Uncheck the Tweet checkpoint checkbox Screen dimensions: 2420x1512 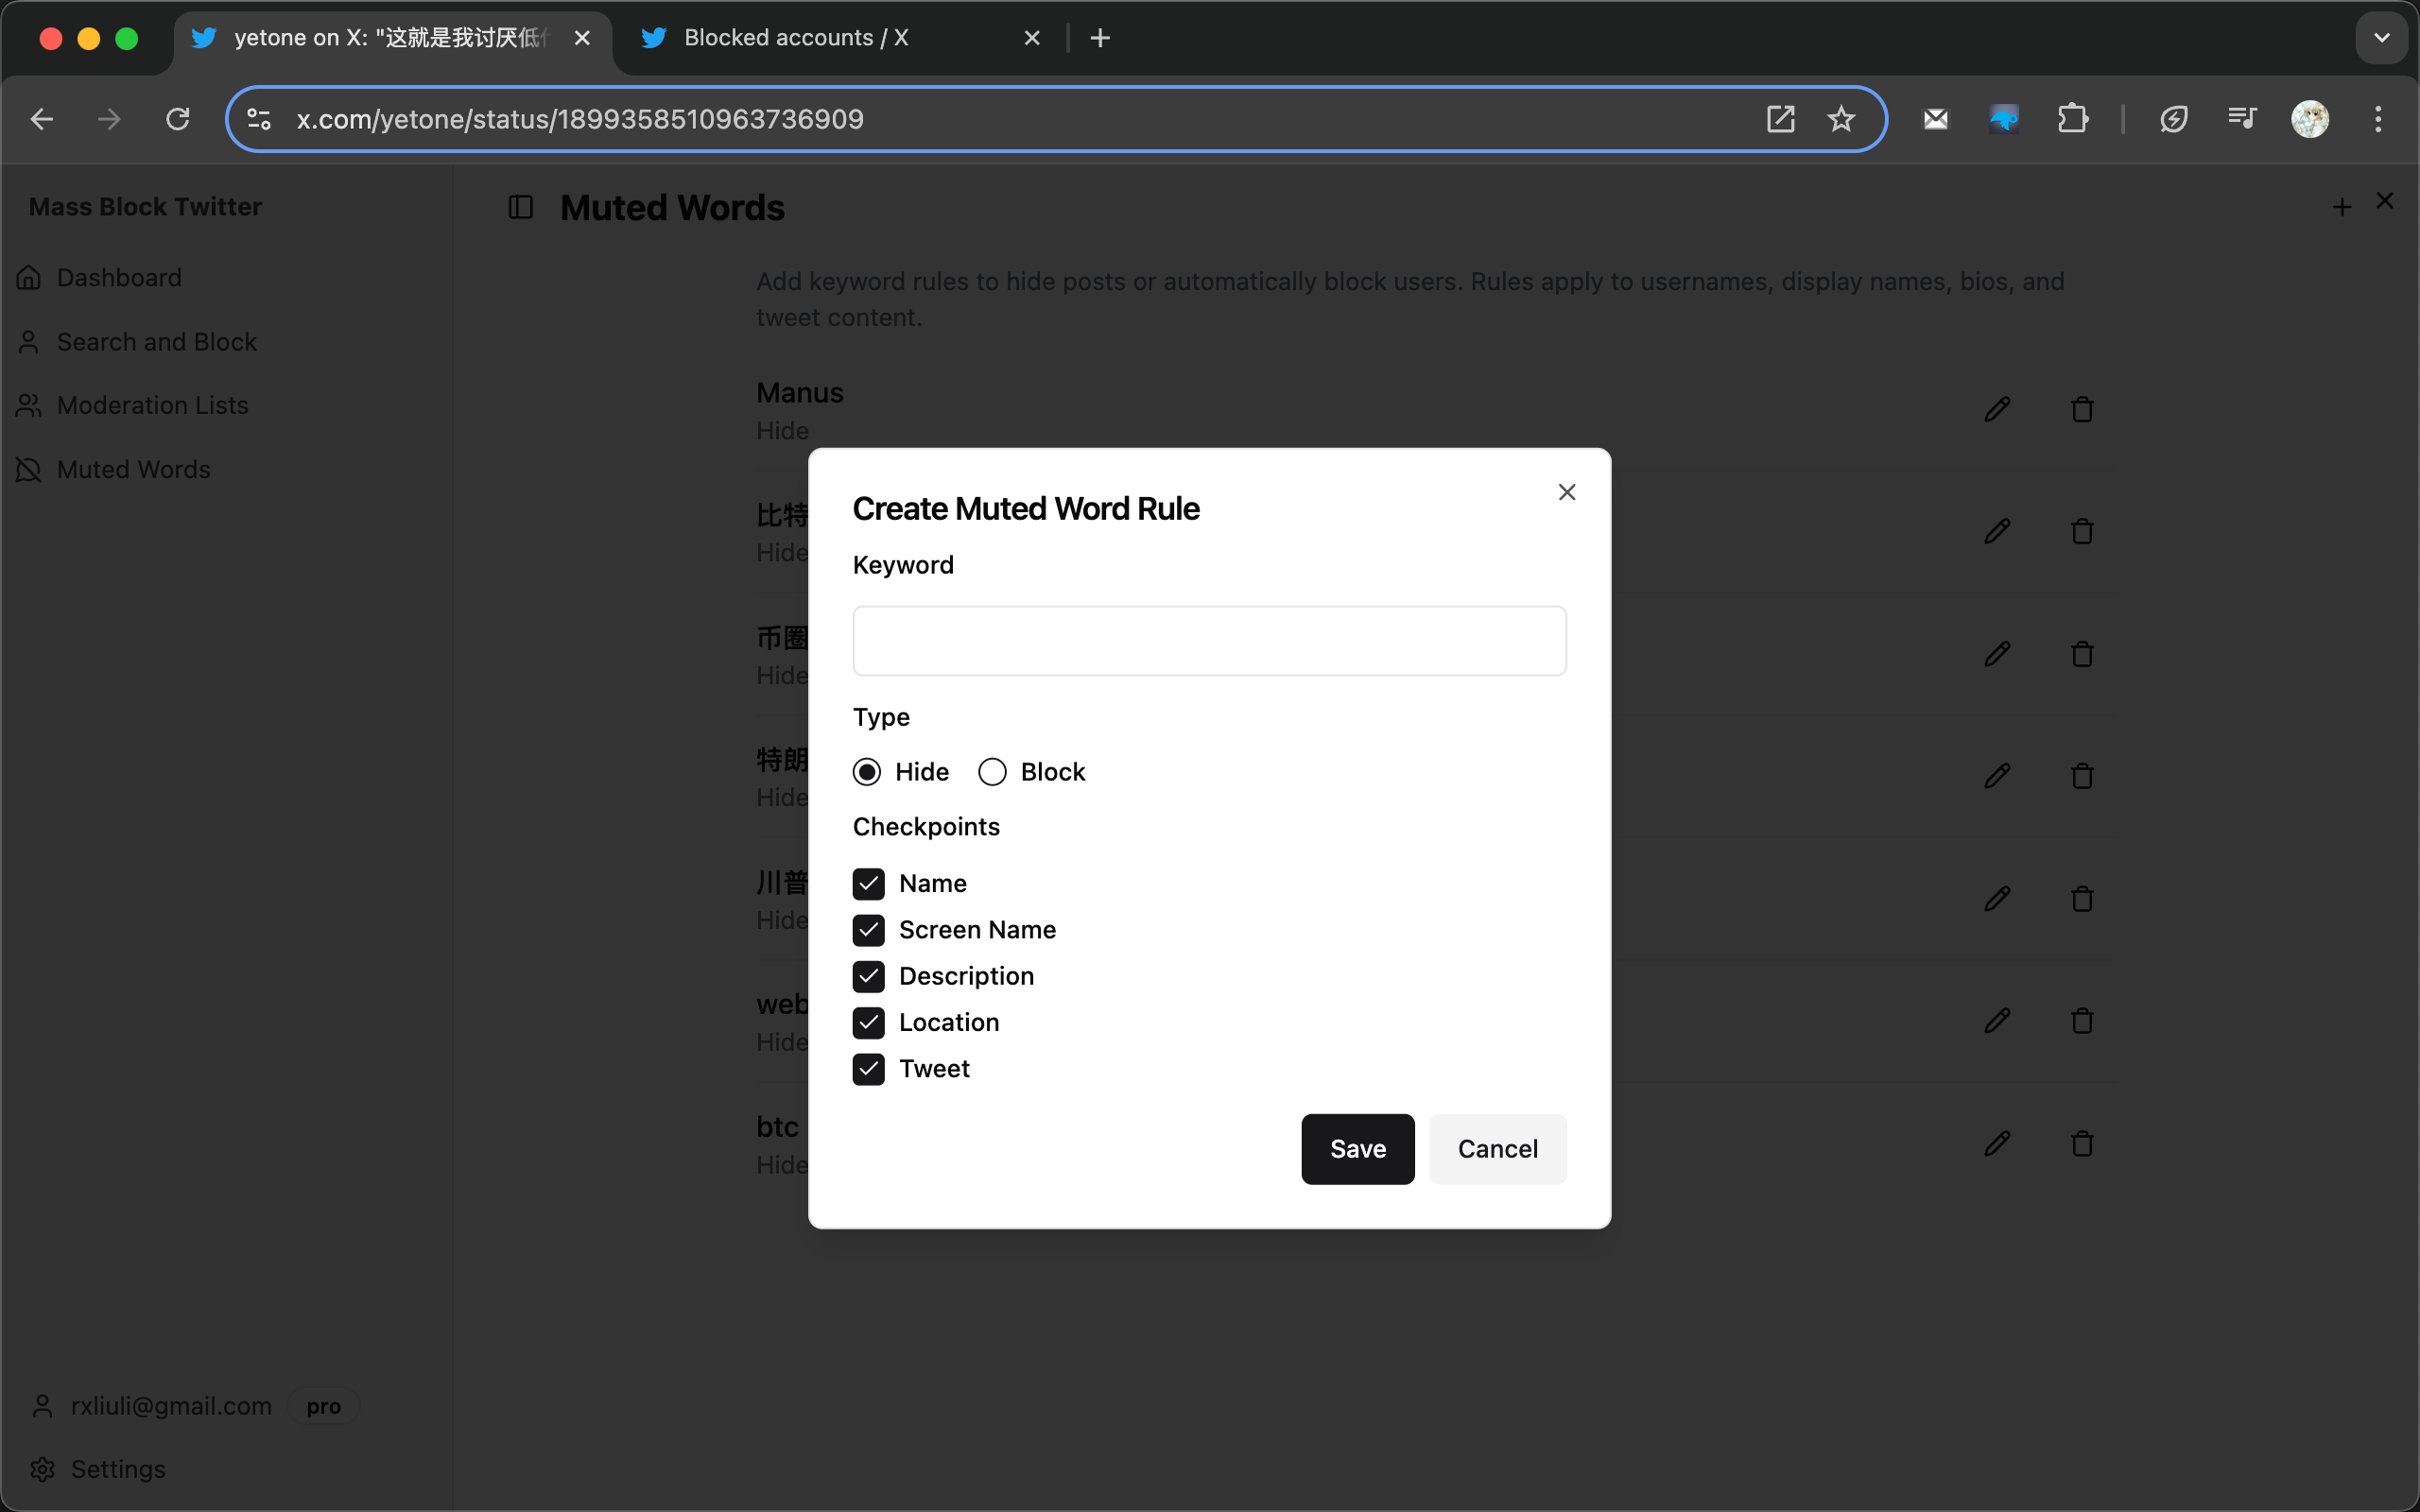tap(868, 1068)
